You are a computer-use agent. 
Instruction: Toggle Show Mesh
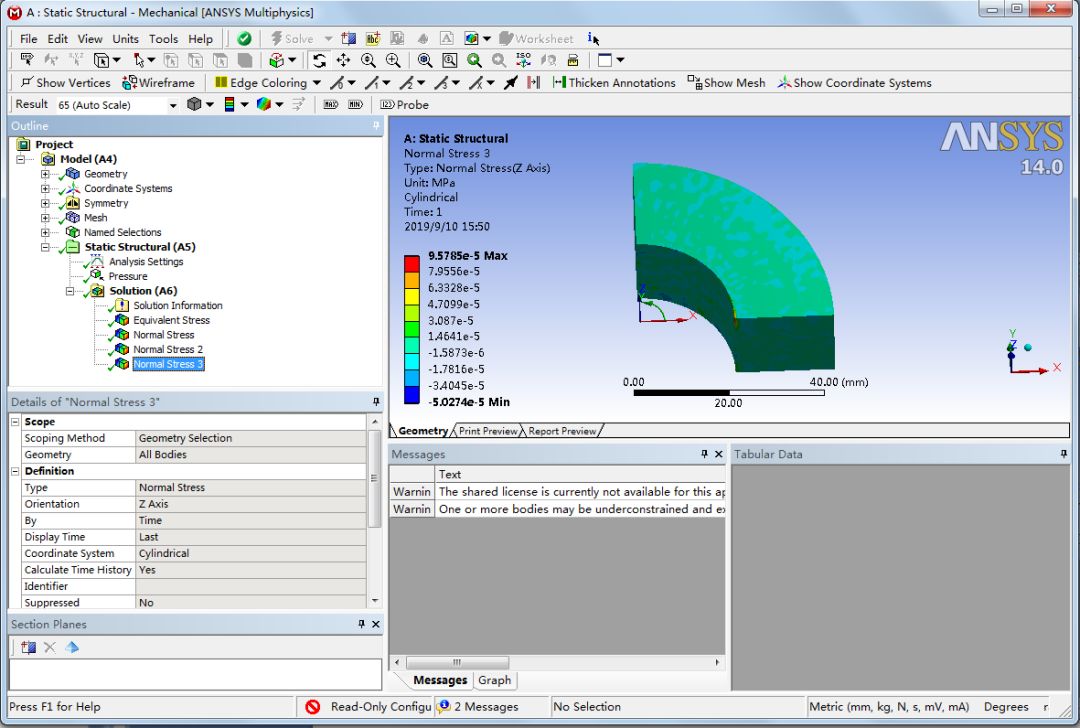pos(726,83)
